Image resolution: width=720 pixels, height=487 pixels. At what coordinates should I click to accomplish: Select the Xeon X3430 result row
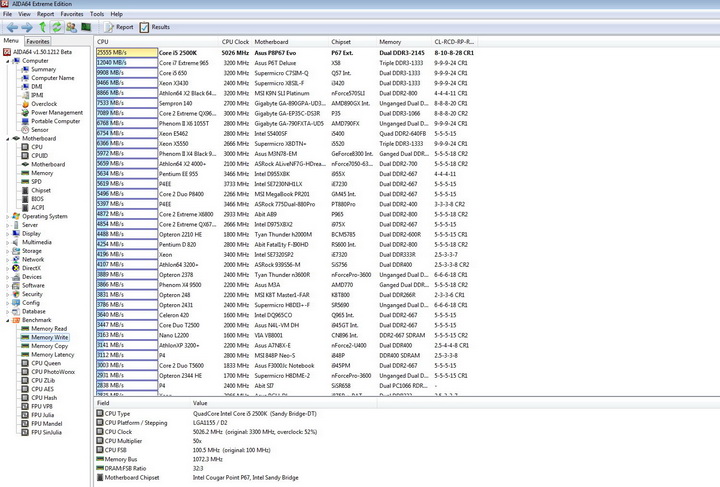coord(285,83)
